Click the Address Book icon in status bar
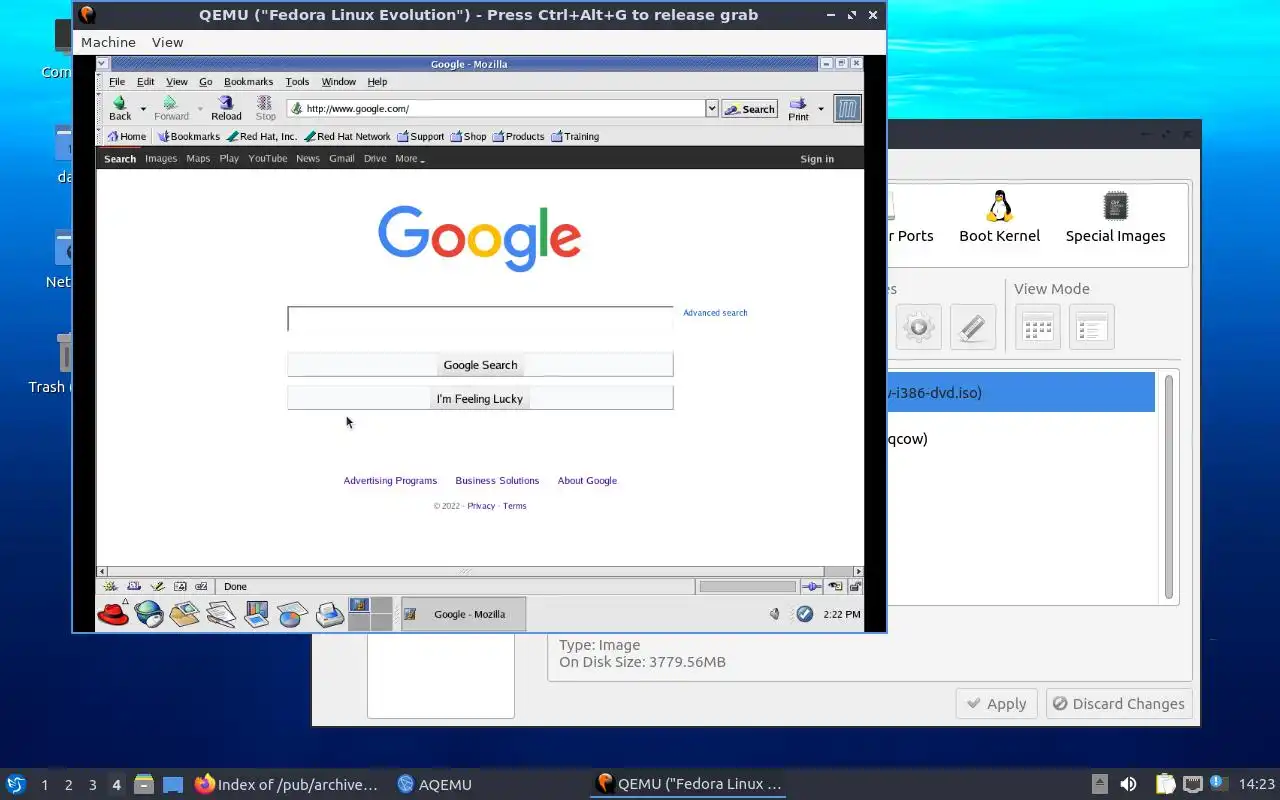1280x800 pixels. [x=180, y=586]
